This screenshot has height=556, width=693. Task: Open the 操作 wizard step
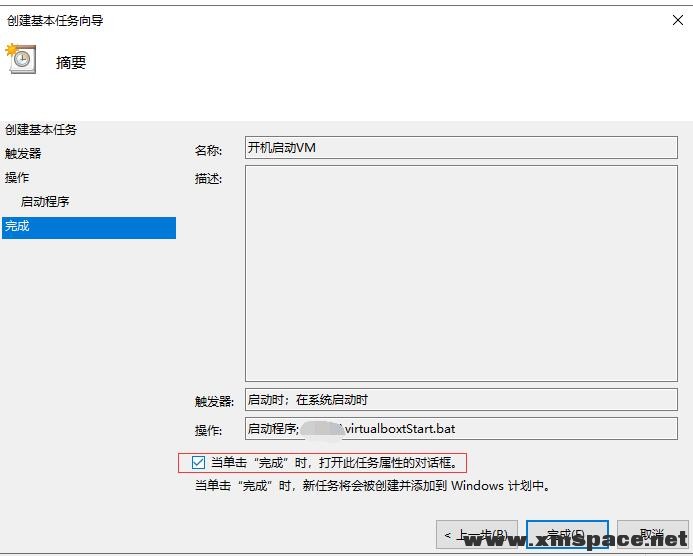[17, 178]
